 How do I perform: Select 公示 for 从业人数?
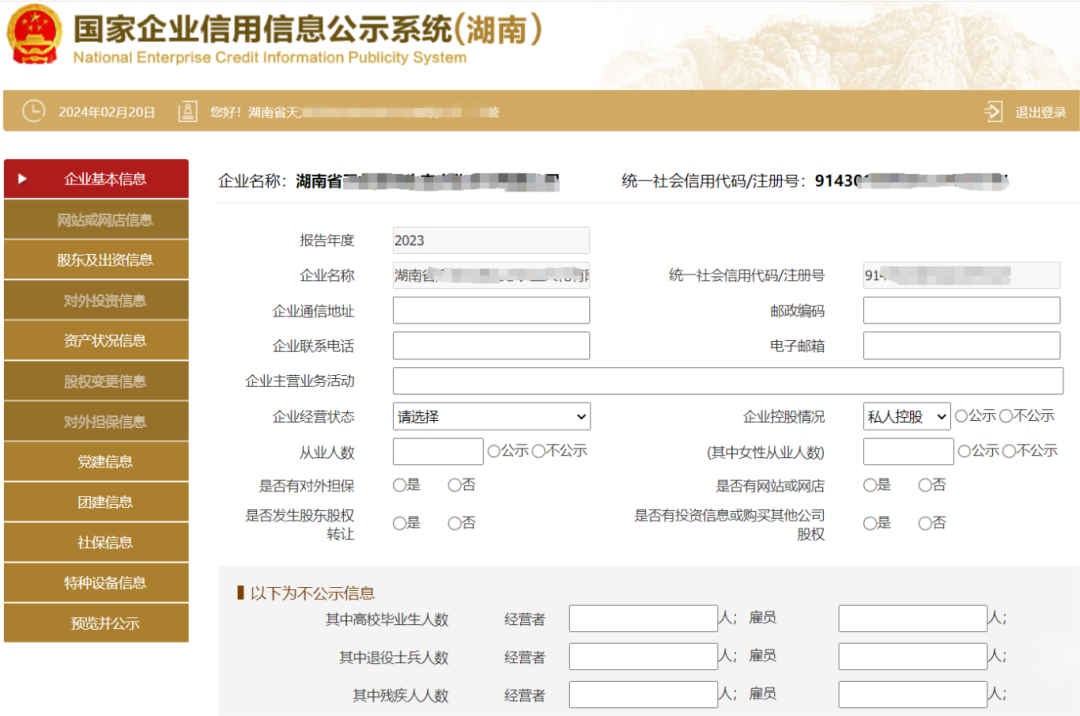click(x=494, y=451)
